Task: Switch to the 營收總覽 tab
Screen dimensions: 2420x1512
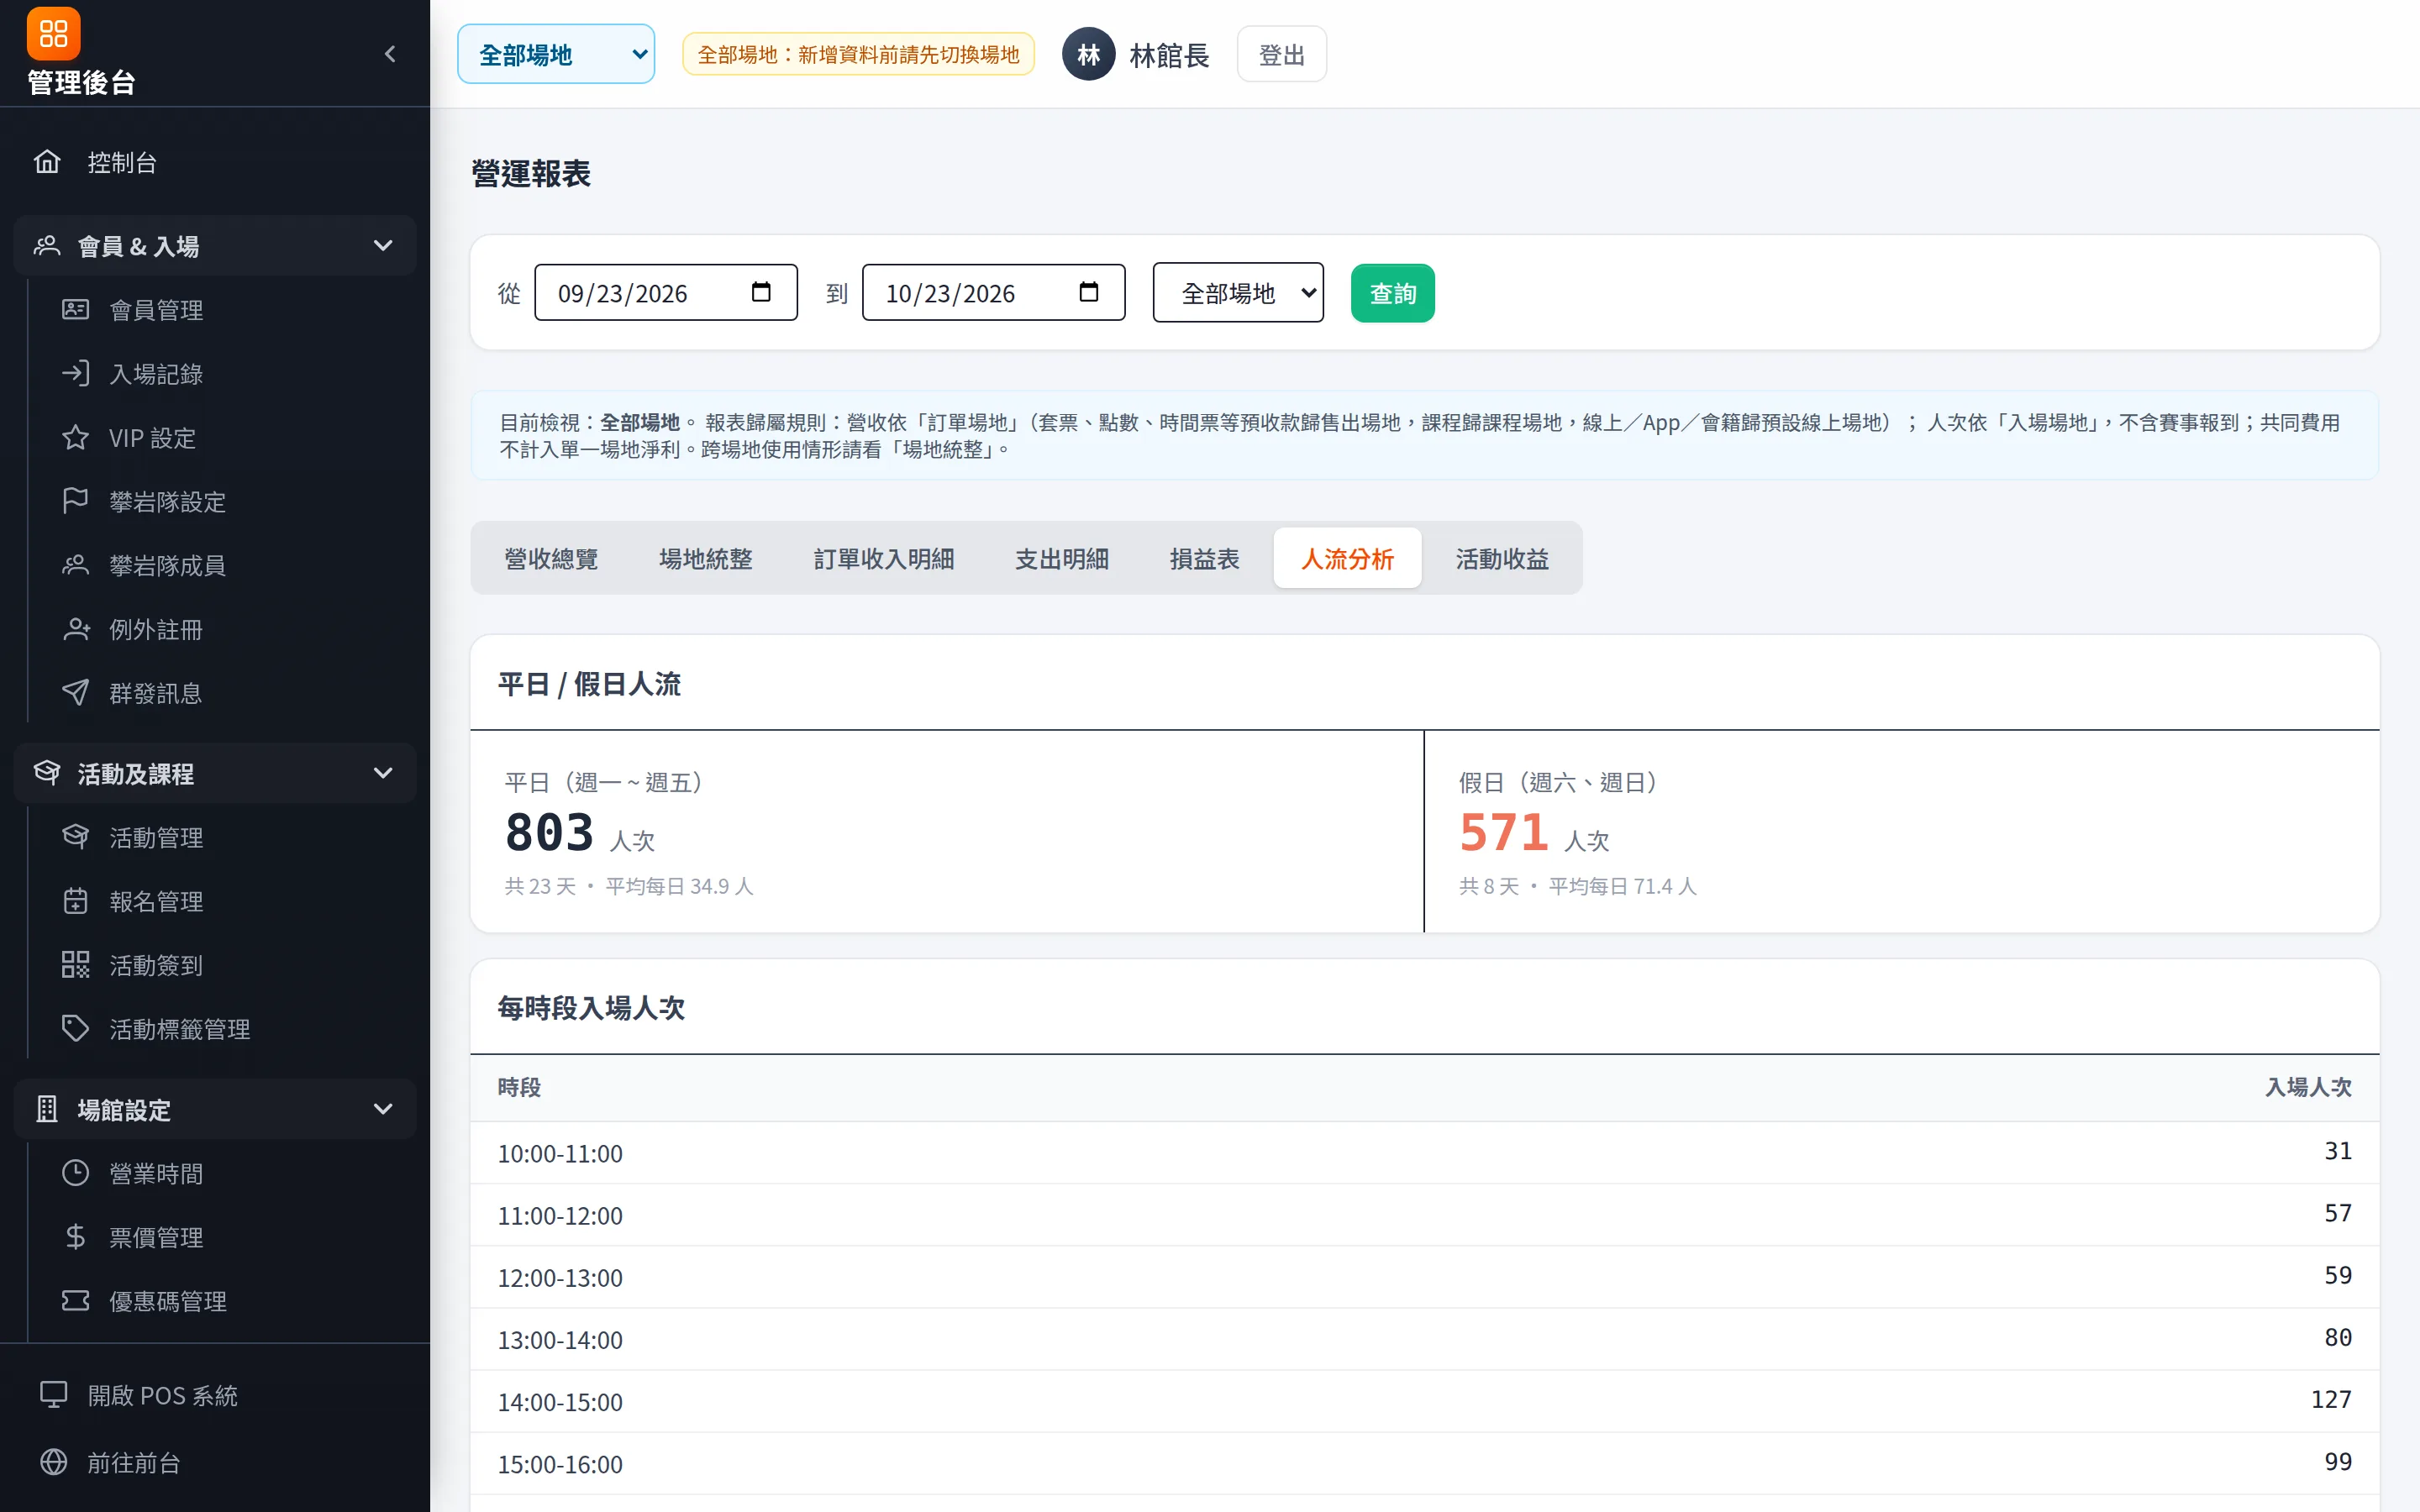Action: (x=551, y=559)
